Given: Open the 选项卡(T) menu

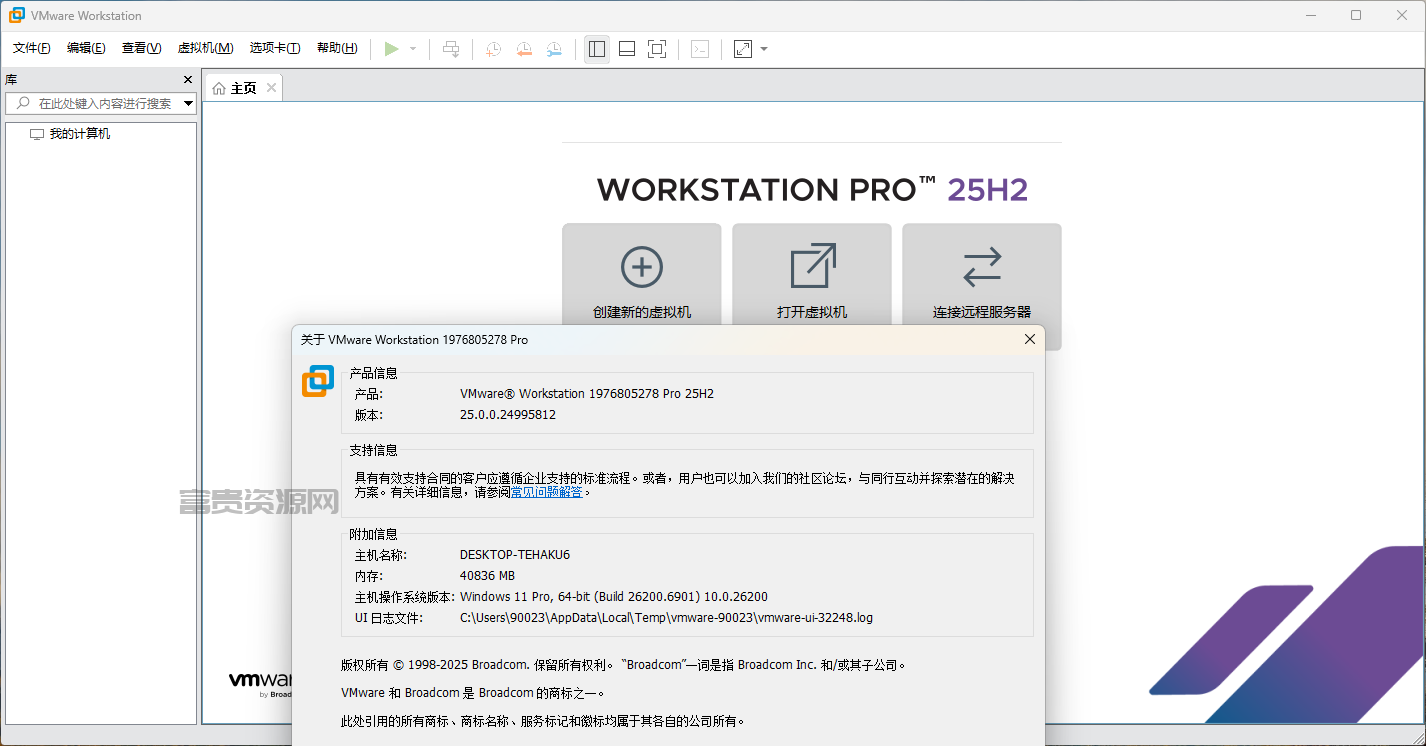Looking at the screenshot, I should tap(275, 48).
